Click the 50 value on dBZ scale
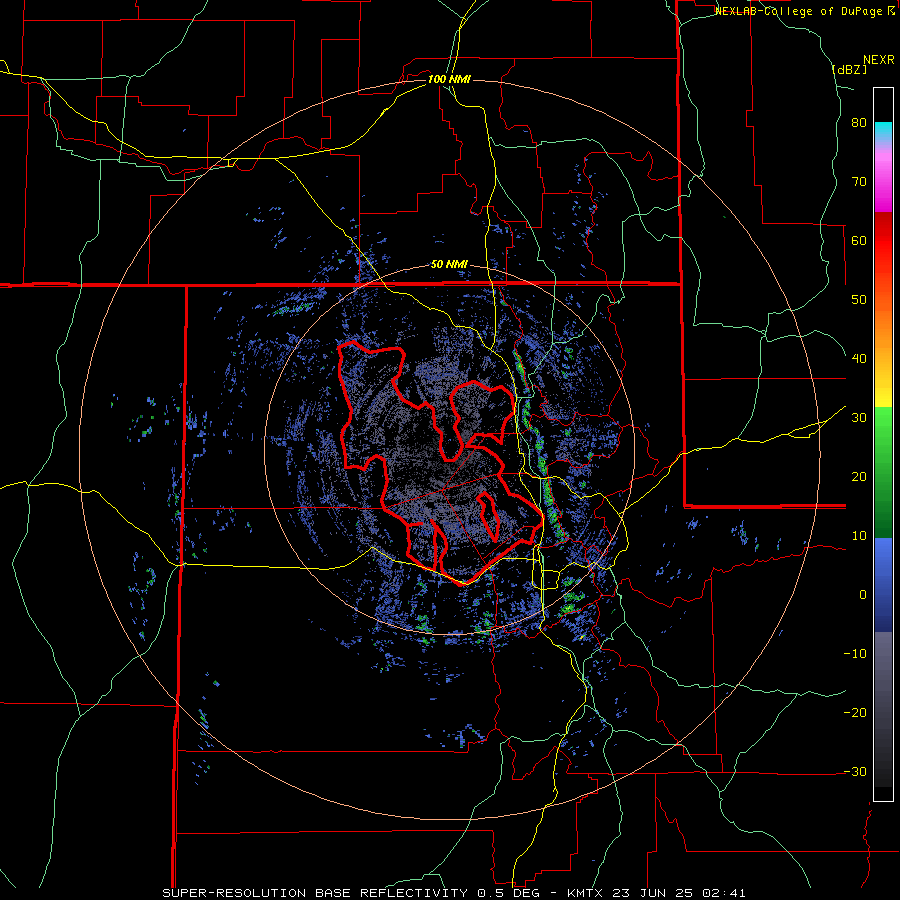The height and width of the screenshot is (900, 900). [x=859, y=300]
